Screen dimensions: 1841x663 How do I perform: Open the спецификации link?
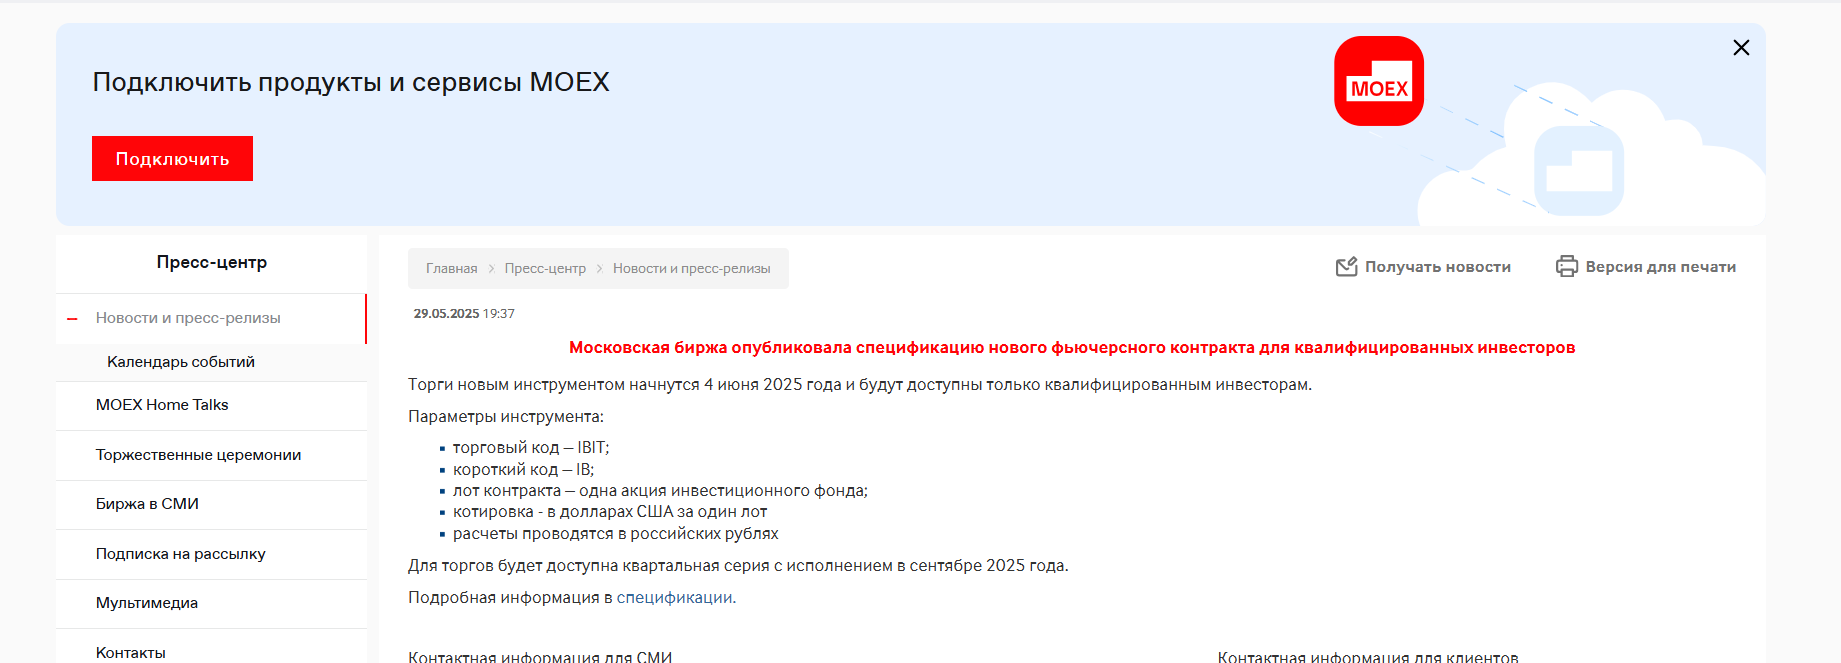pos(674,598)
